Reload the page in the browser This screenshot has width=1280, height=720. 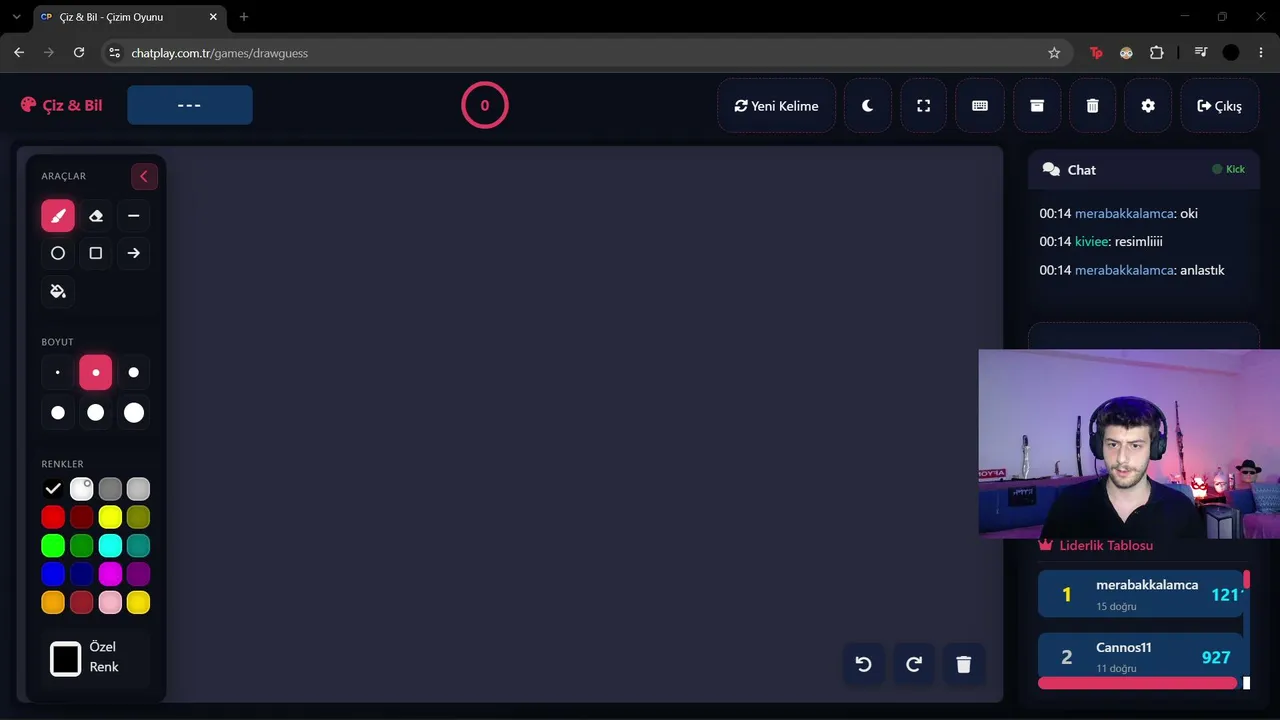[x=80, y=53]
